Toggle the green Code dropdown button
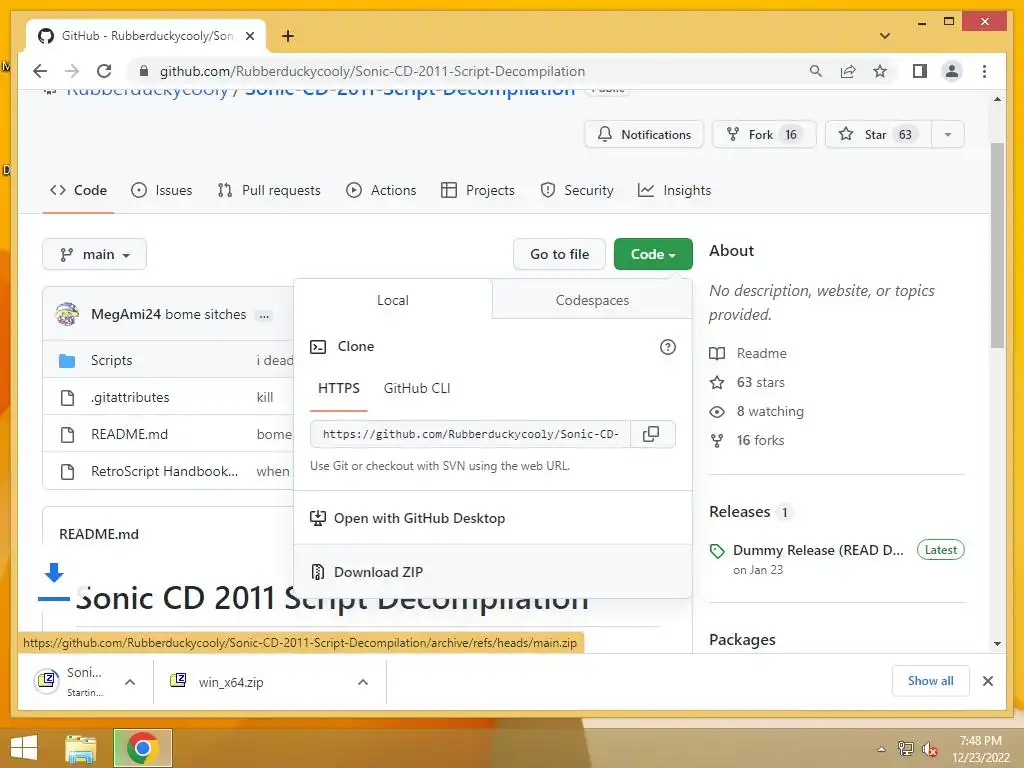Screen dimensions: 1024x768 pos(653,254)
